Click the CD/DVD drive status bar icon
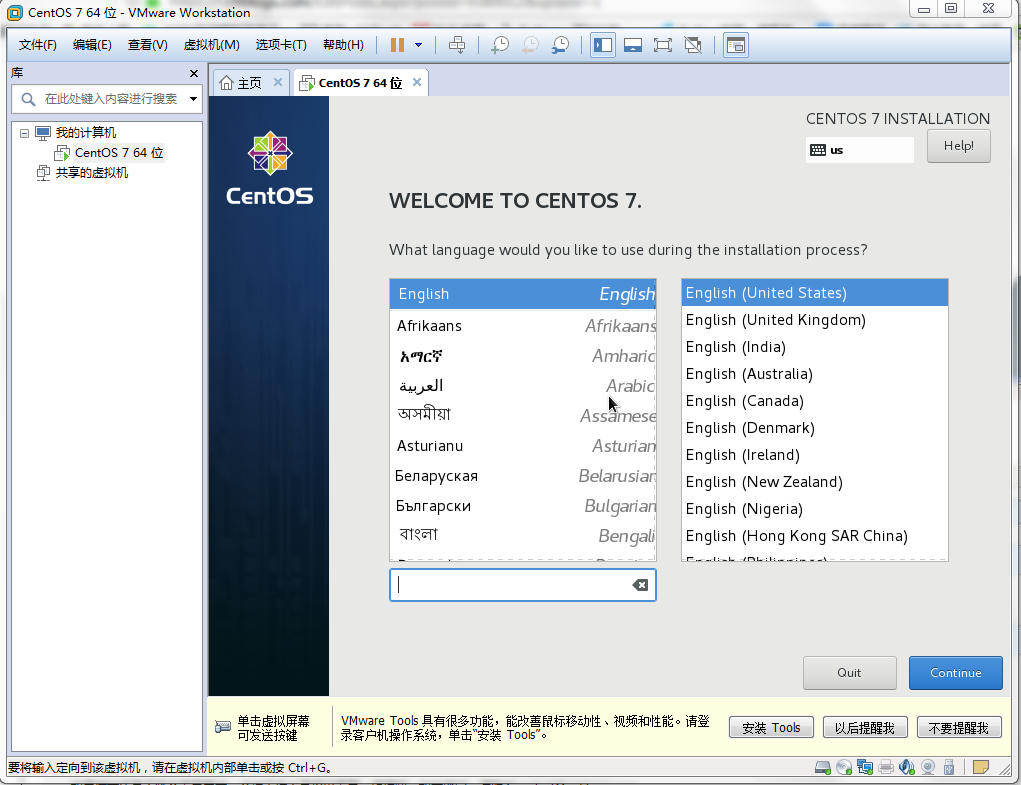This screenshot has width=1021, height=785. [x=844, y=767]
